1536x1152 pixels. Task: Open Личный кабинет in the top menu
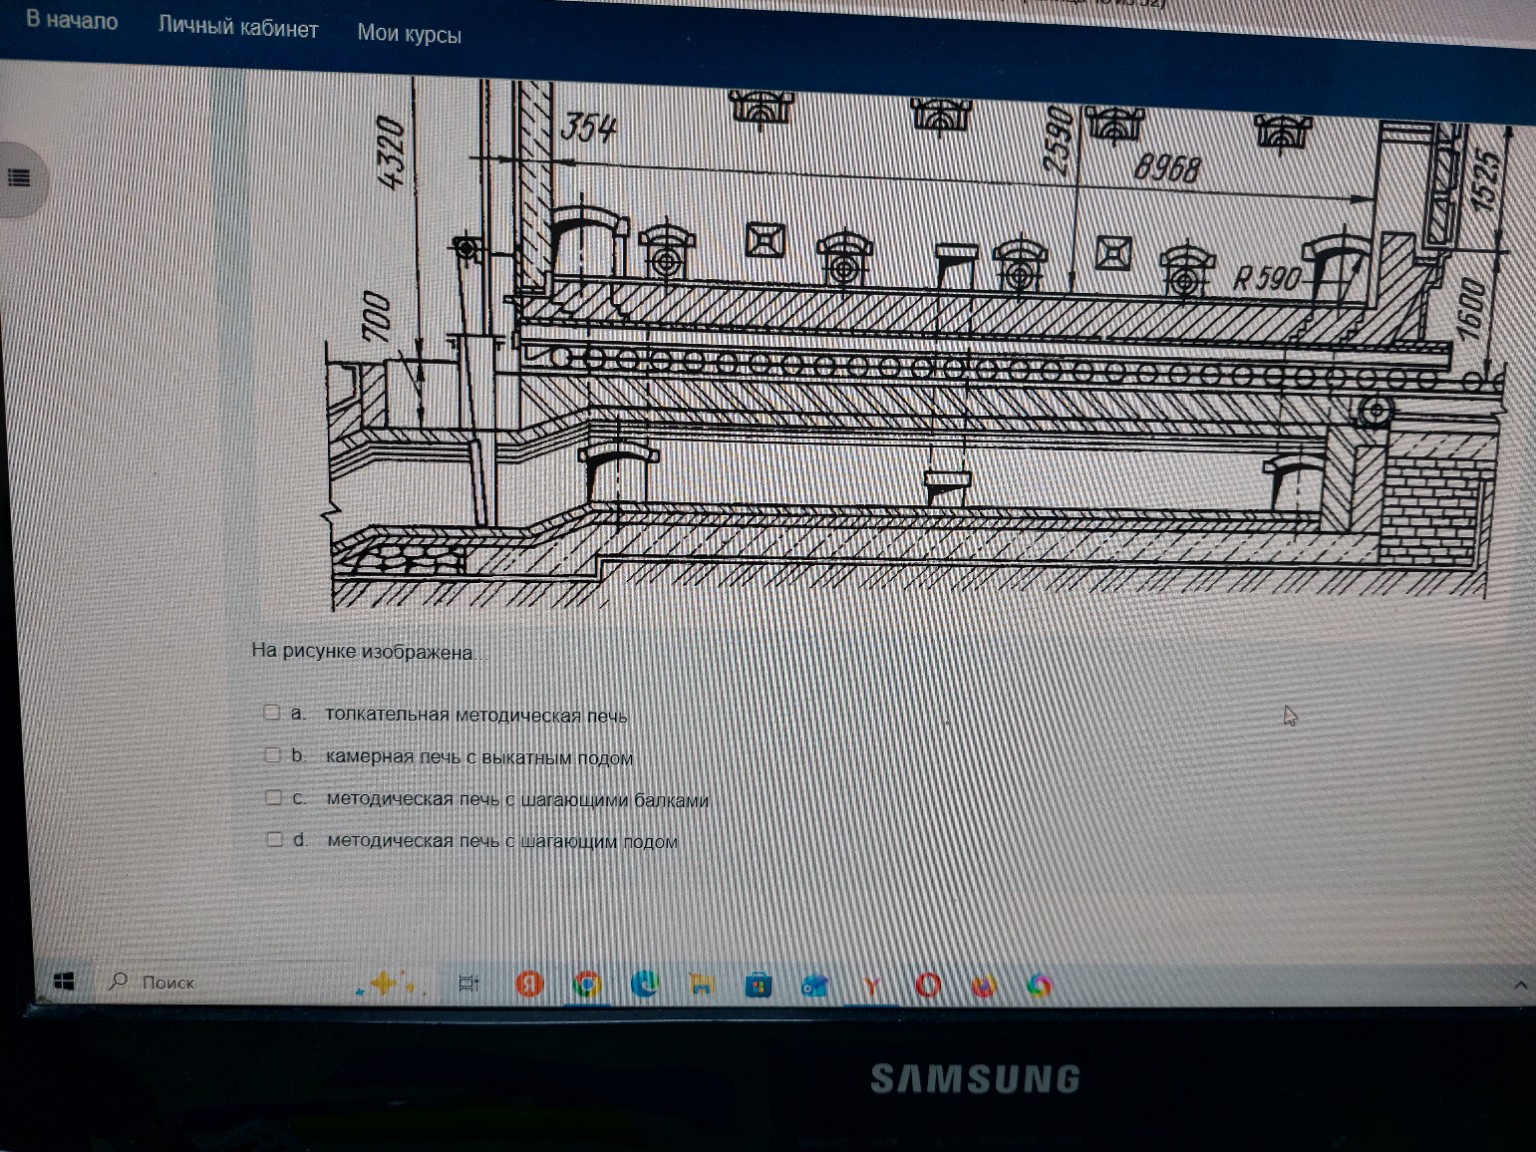(238, 28)
